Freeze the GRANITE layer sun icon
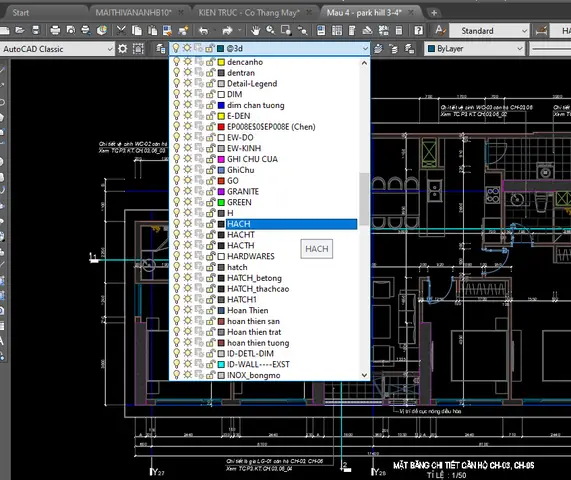 point(188,191)
